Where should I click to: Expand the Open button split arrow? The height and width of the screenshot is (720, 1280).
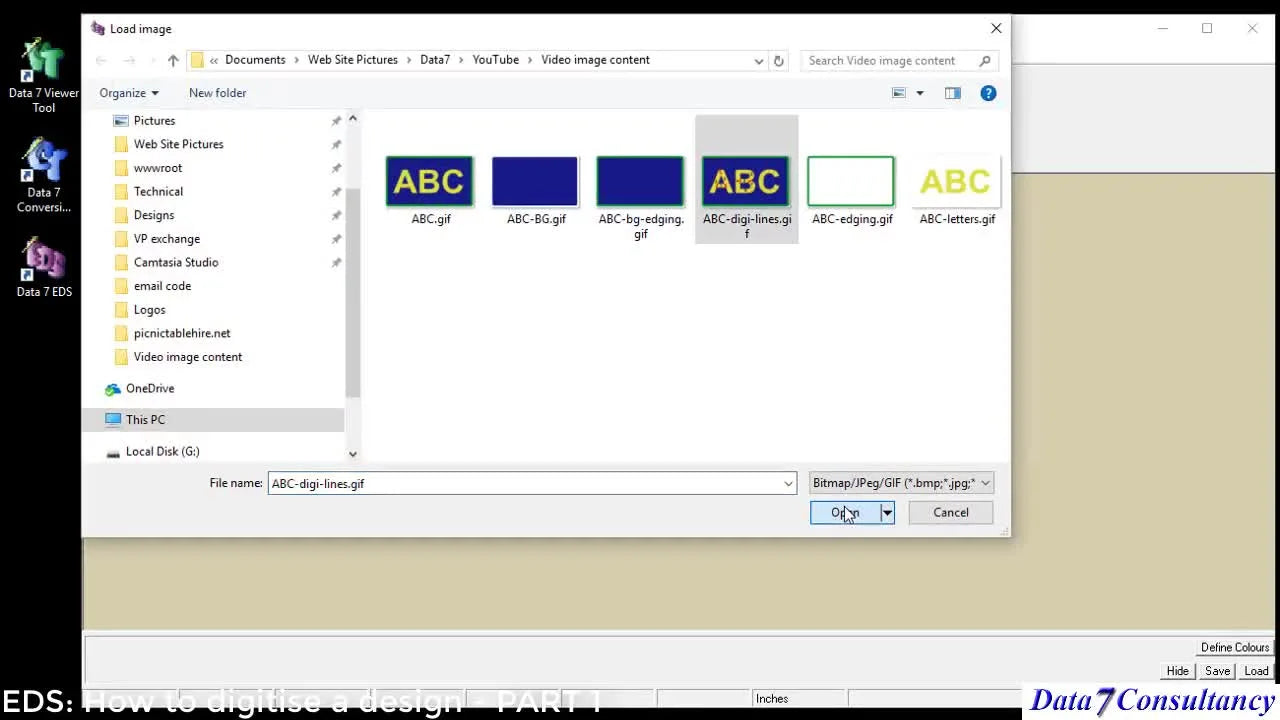click(x=886, y=512)
